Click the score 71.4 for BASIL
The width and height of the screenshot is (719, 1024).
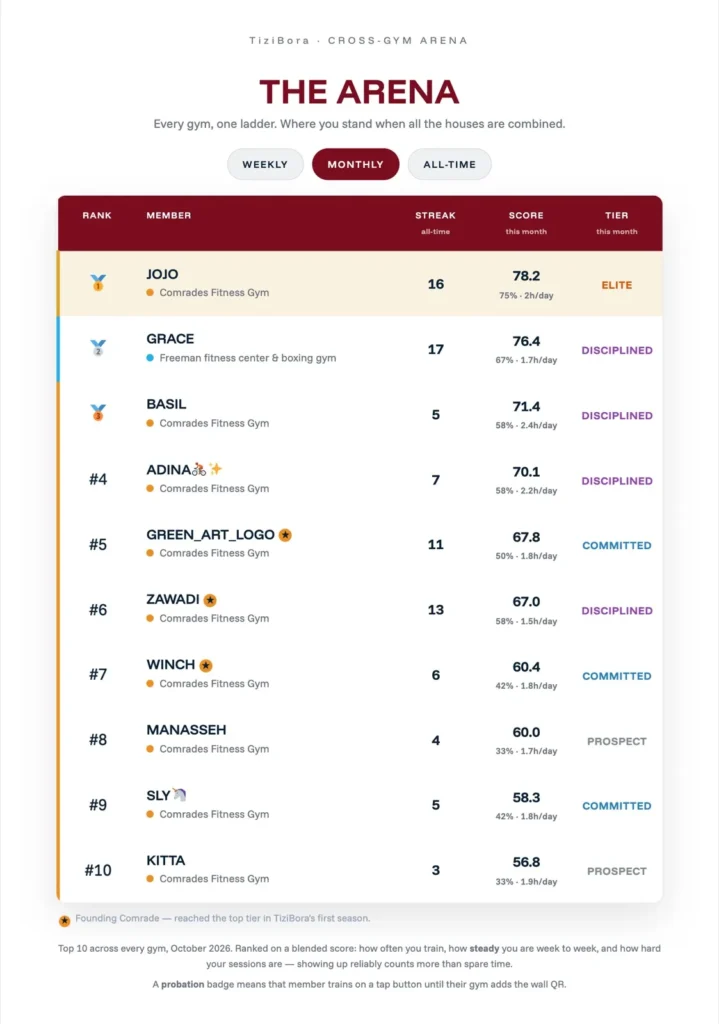pos(526,407)
